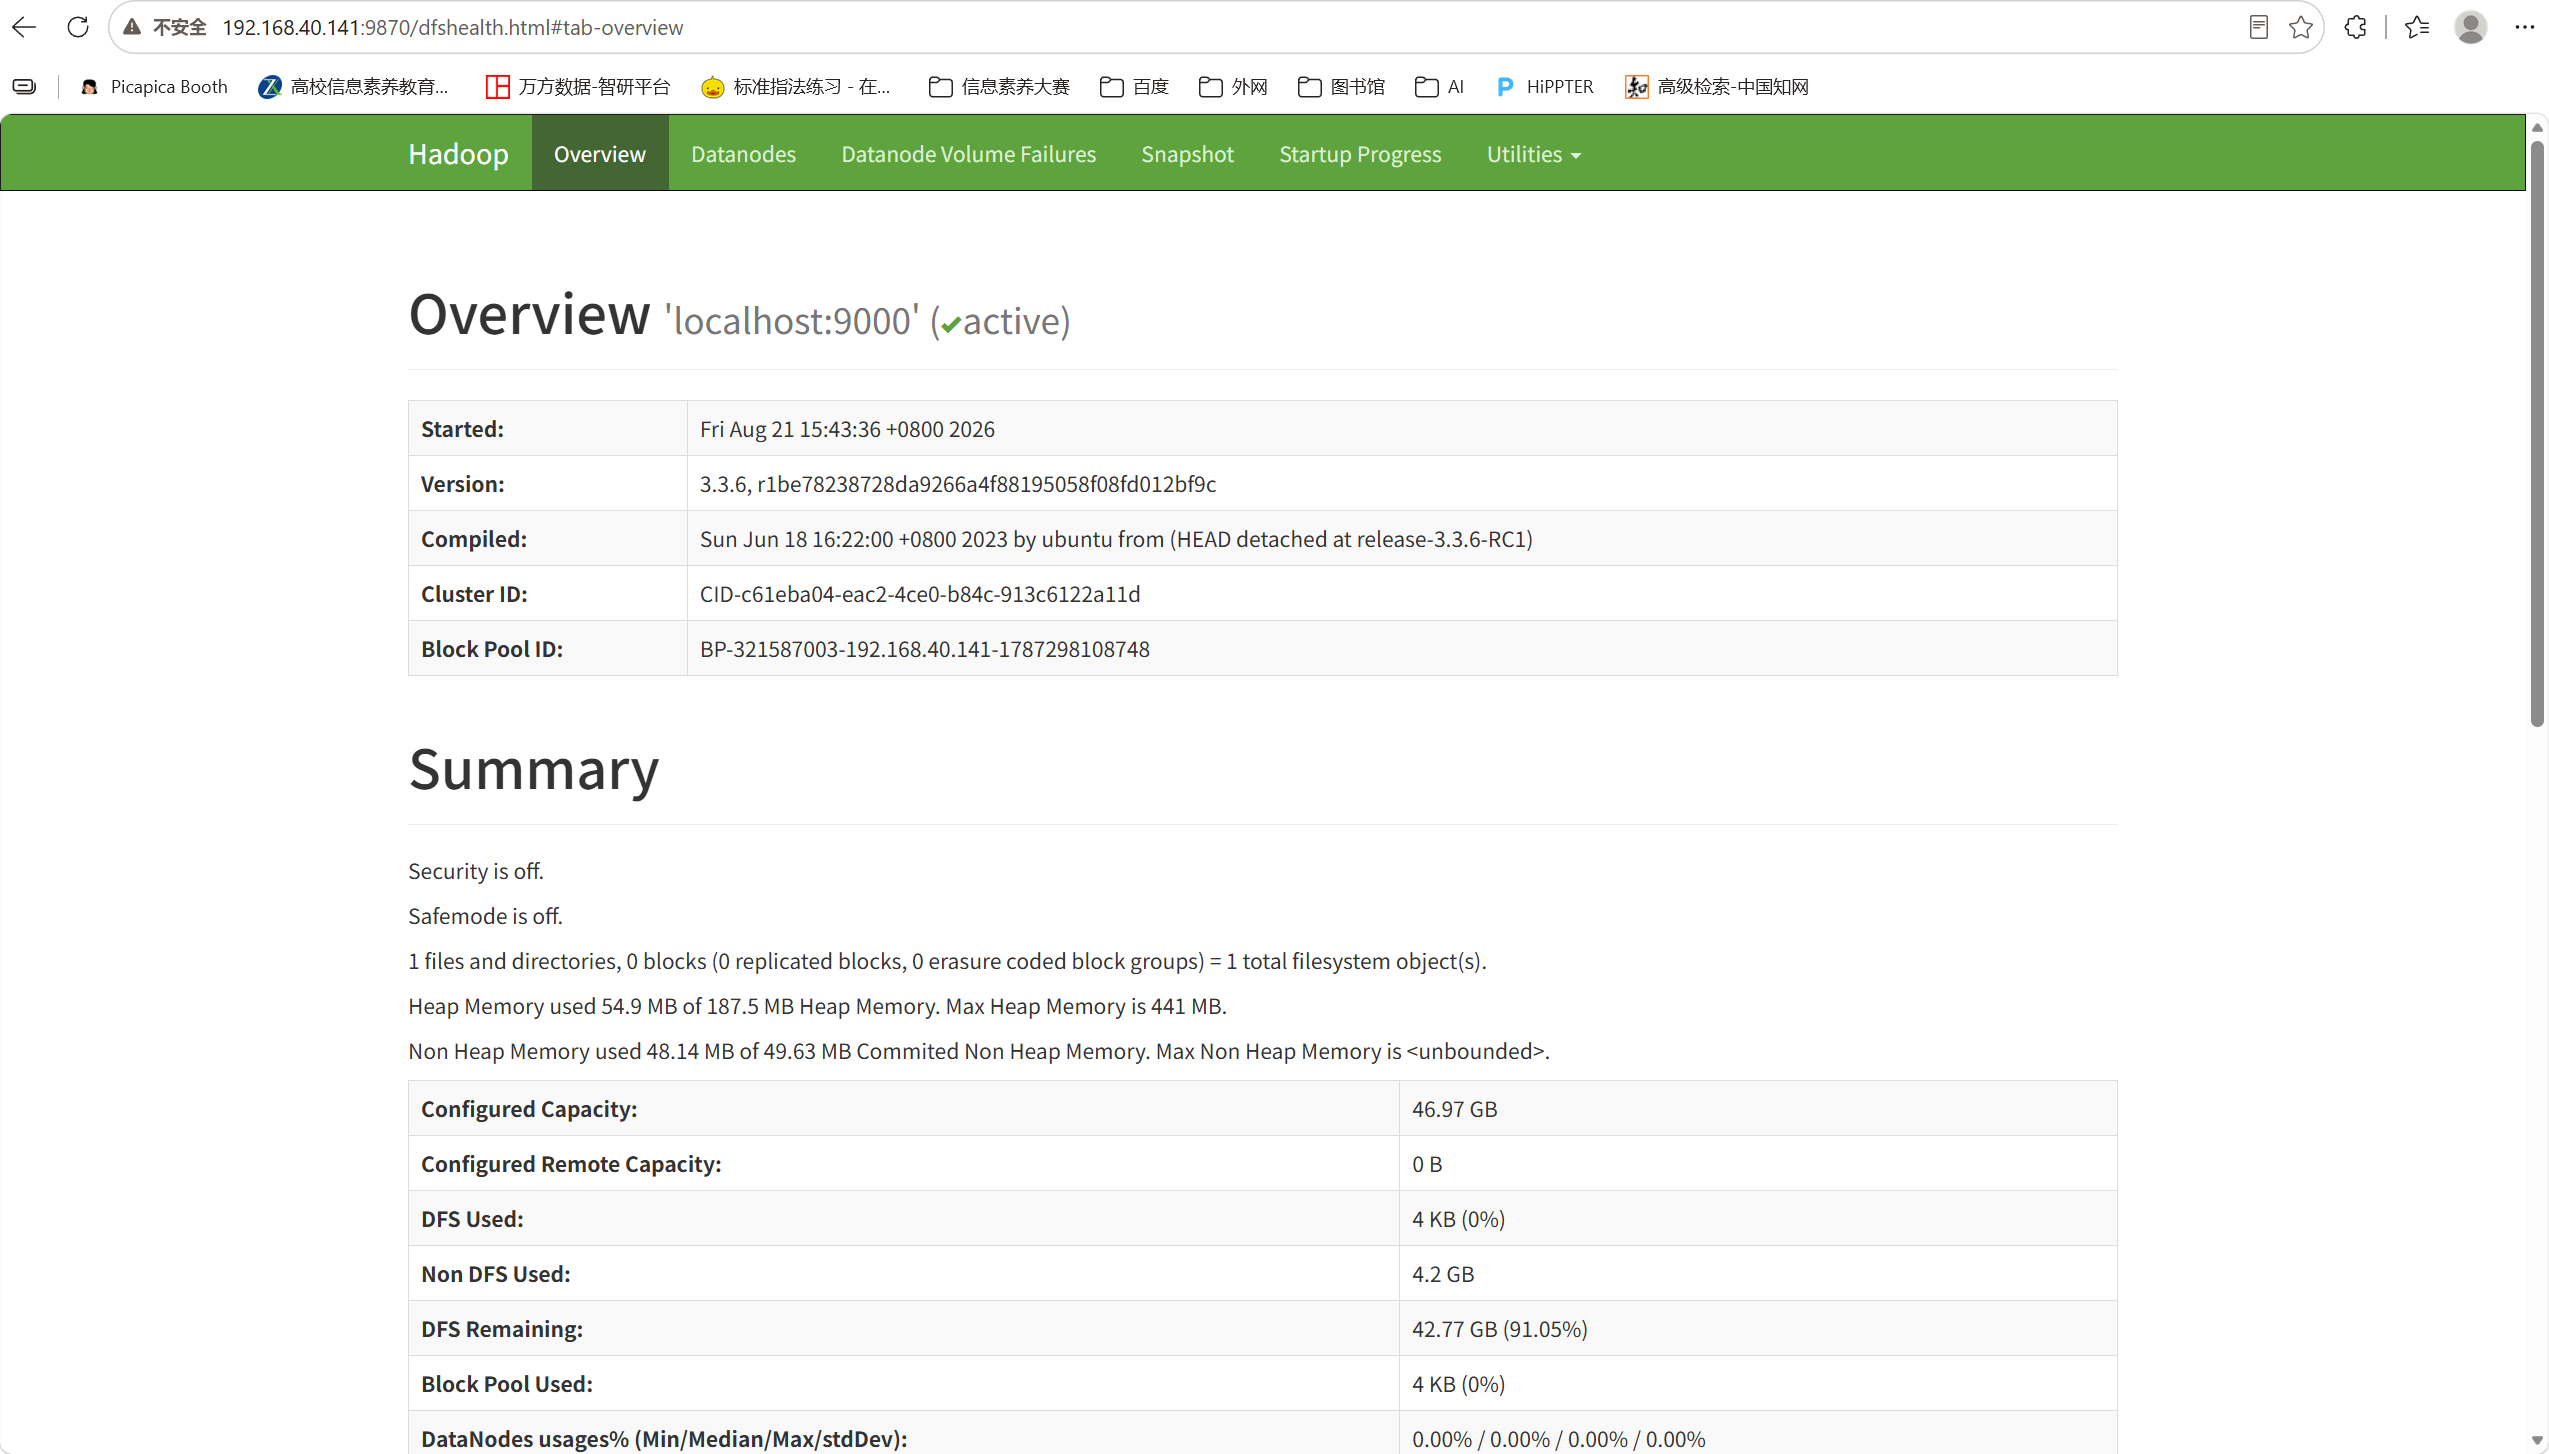Open 图书馆 bookmark folder
2549x1454 pixels.
pos(1341,87)
